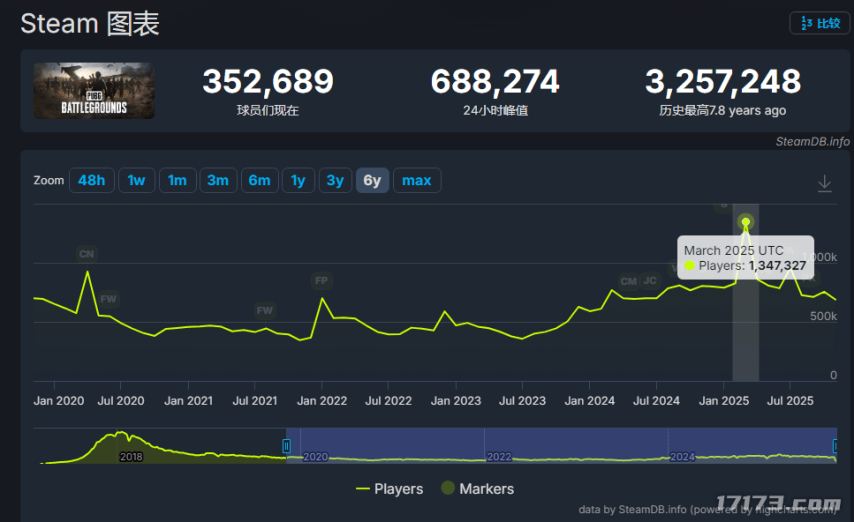Image resolution: width=854 pixels, height=522 pixels.
Task: Toggle the Players series in legend
Action: [389, 489]
